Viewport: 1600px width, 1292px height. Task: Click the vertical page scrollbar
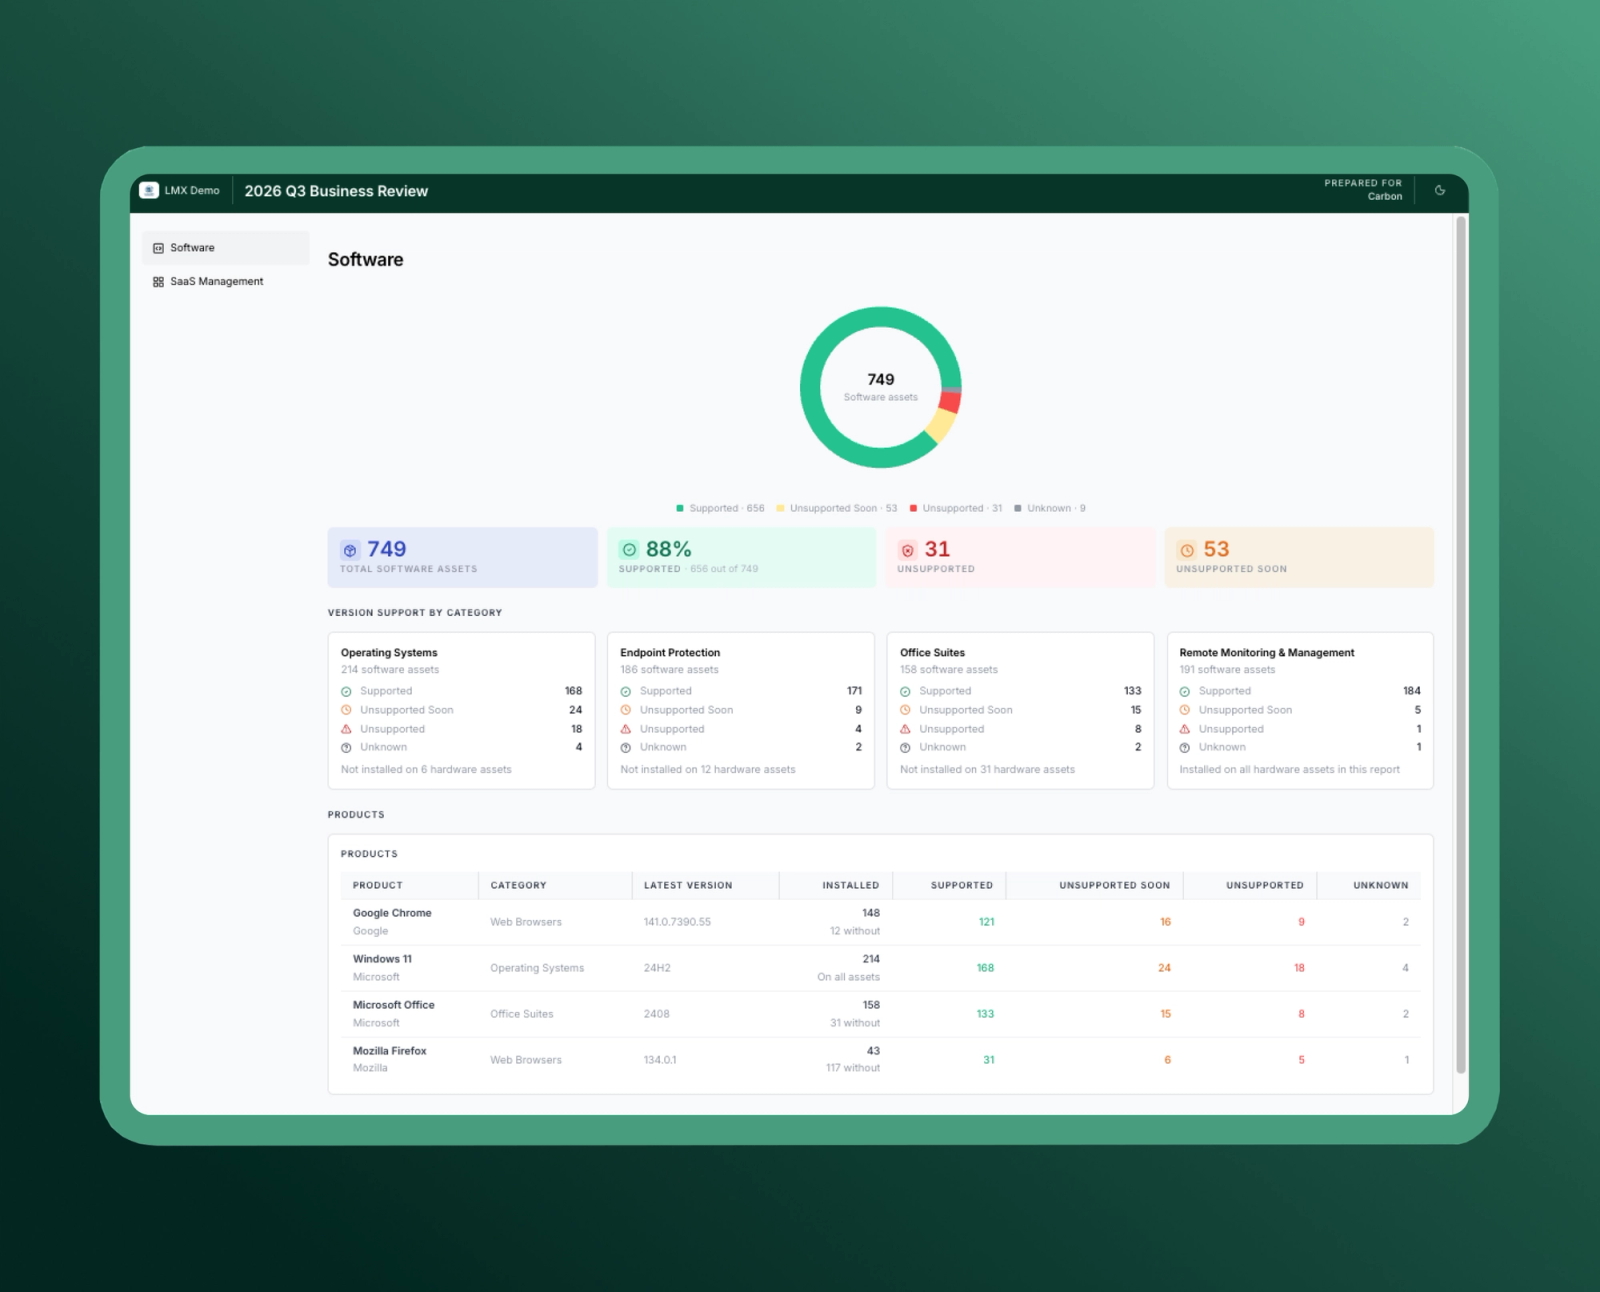1461,645
